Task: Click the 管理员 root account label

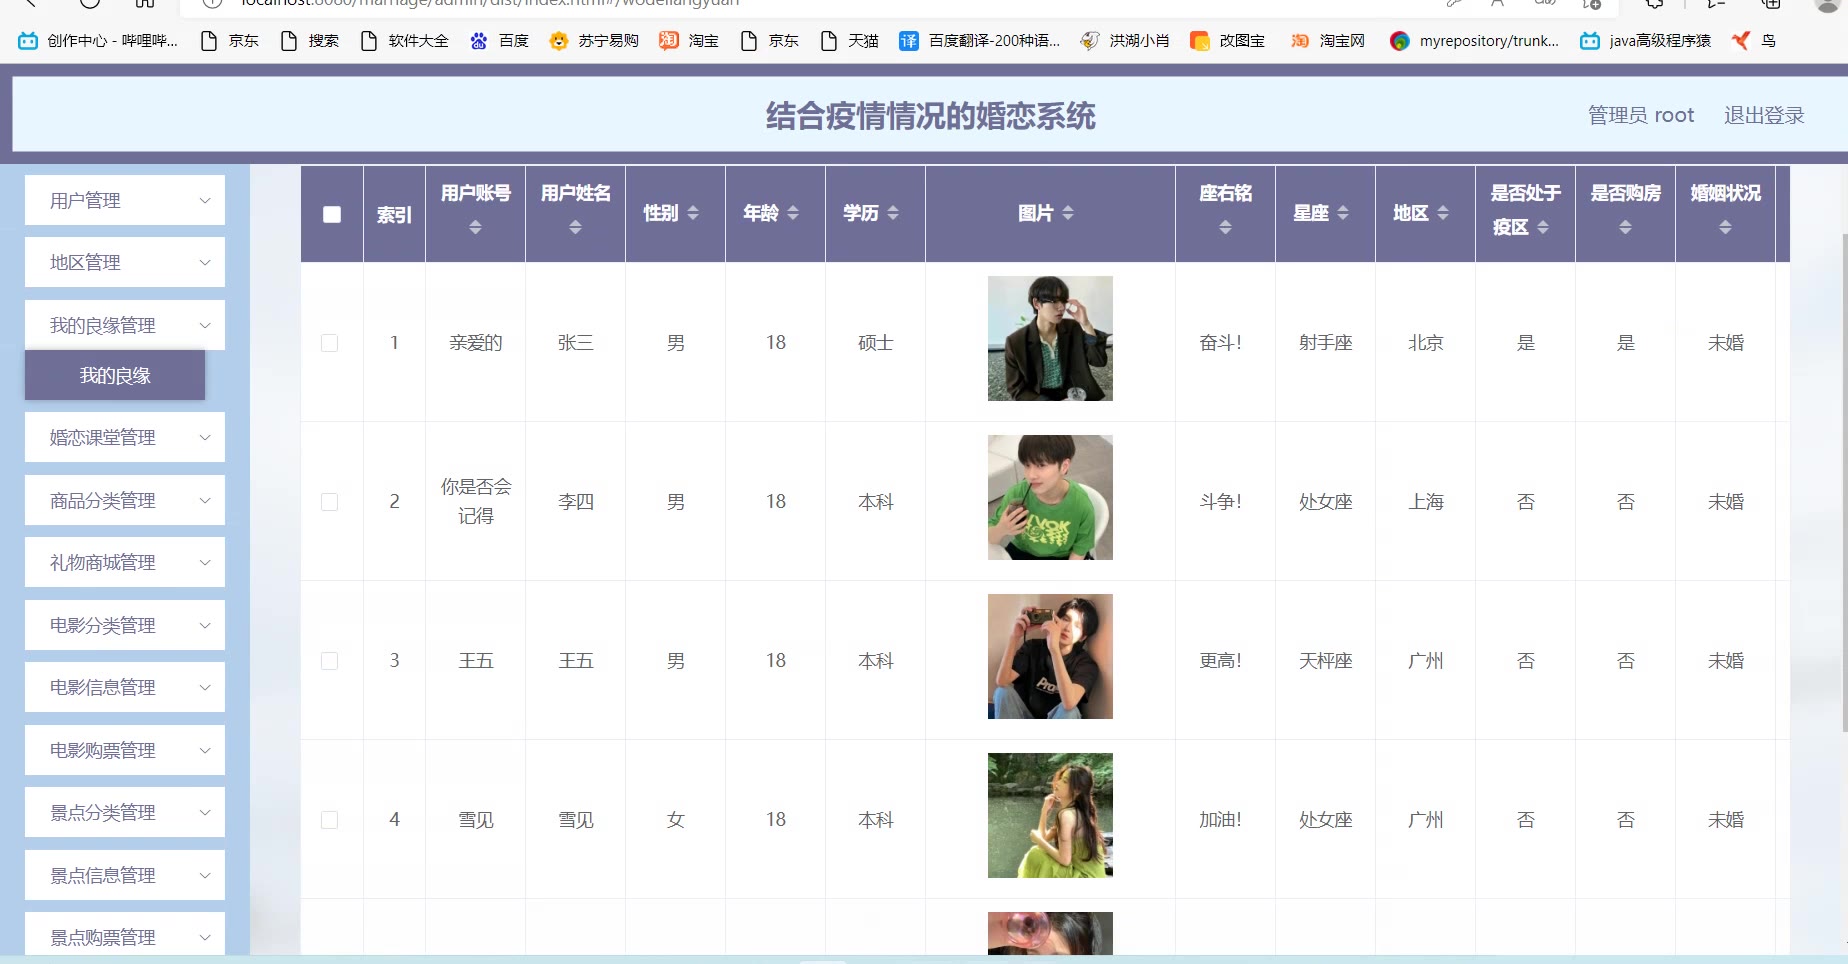Action: point(1641,115)
